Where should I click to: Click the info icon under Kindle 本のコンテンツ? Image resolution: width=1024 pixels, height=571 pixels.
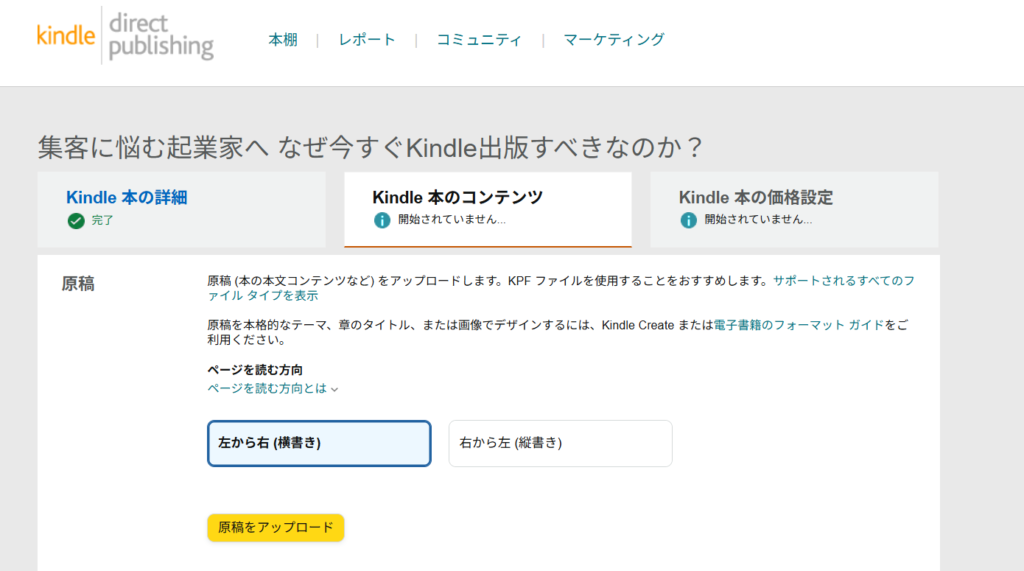pos(382,220)
